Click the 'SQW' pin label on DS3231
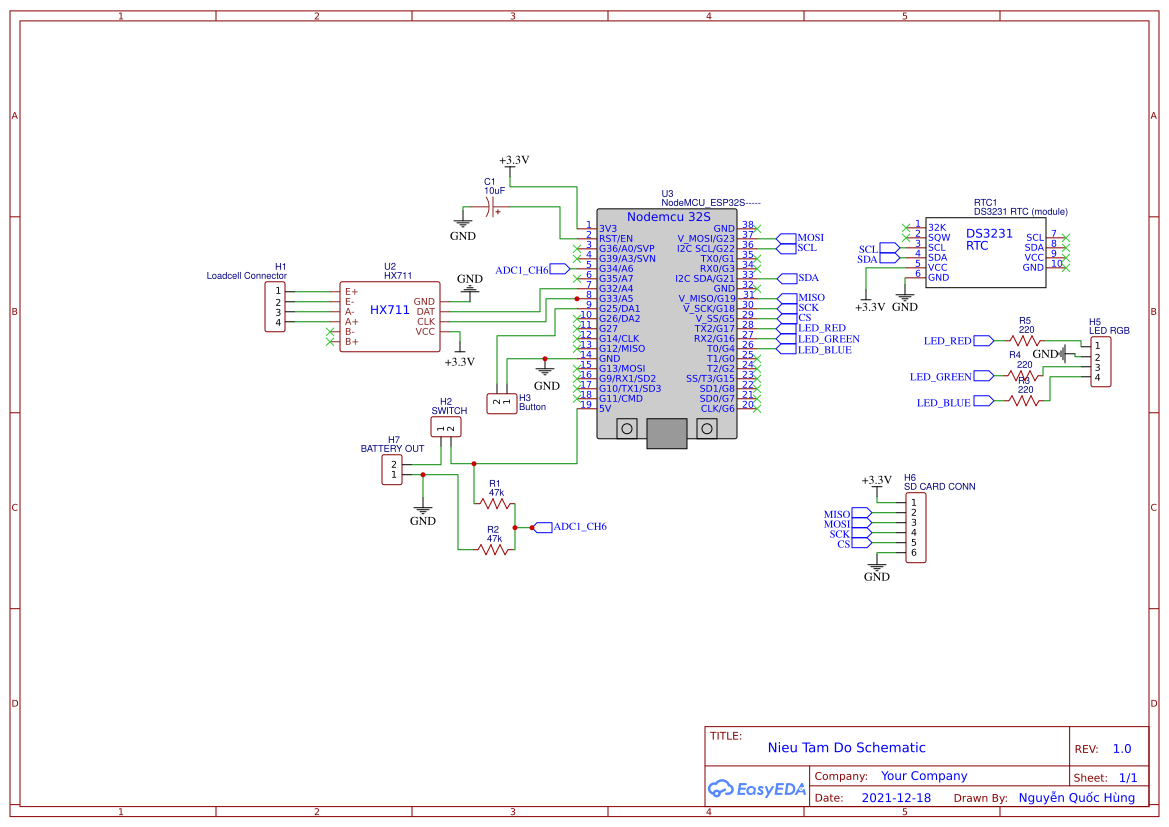This screenshot has height=827, width=1169. click(x=939, y=237)
